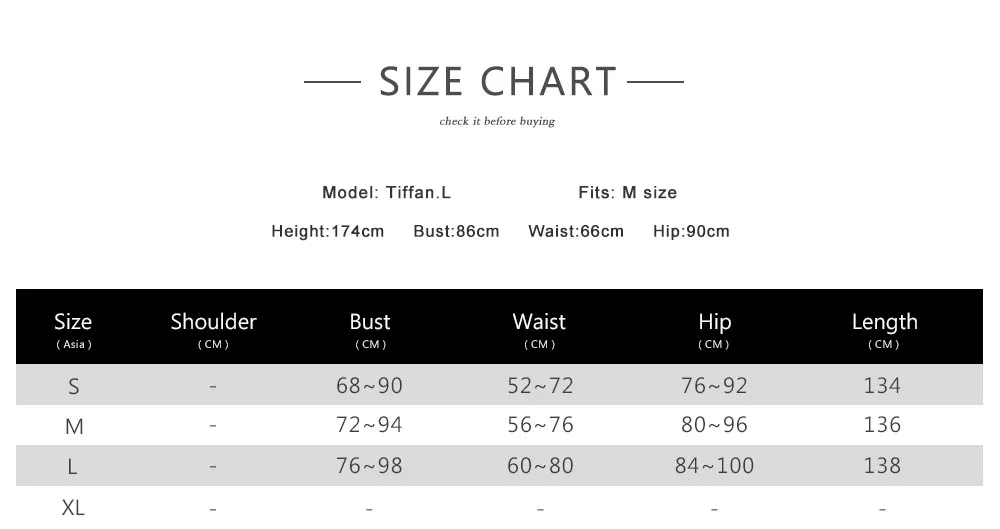Click the 'check it before buying' subtitle
The height and width of the screenshot is (529, 1000).
pos(497,121)
